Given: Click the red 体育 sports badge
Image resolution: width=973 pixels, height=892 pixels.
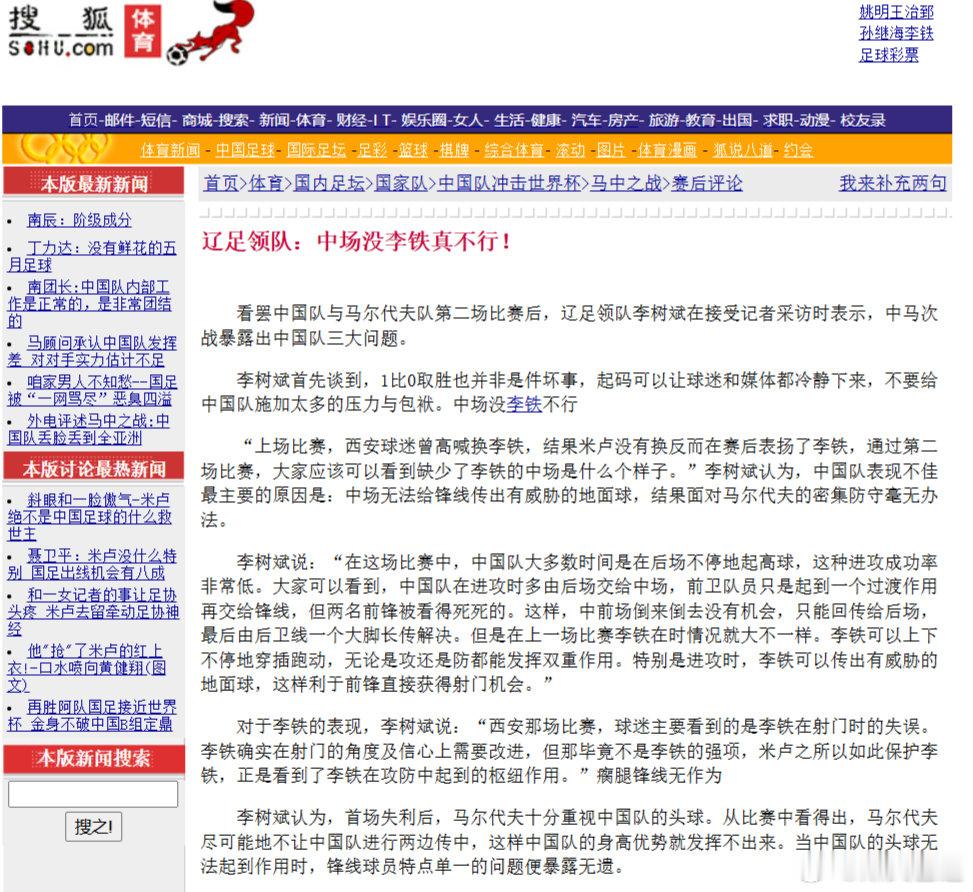Looking at the screenshot, I should click(143, 31).
